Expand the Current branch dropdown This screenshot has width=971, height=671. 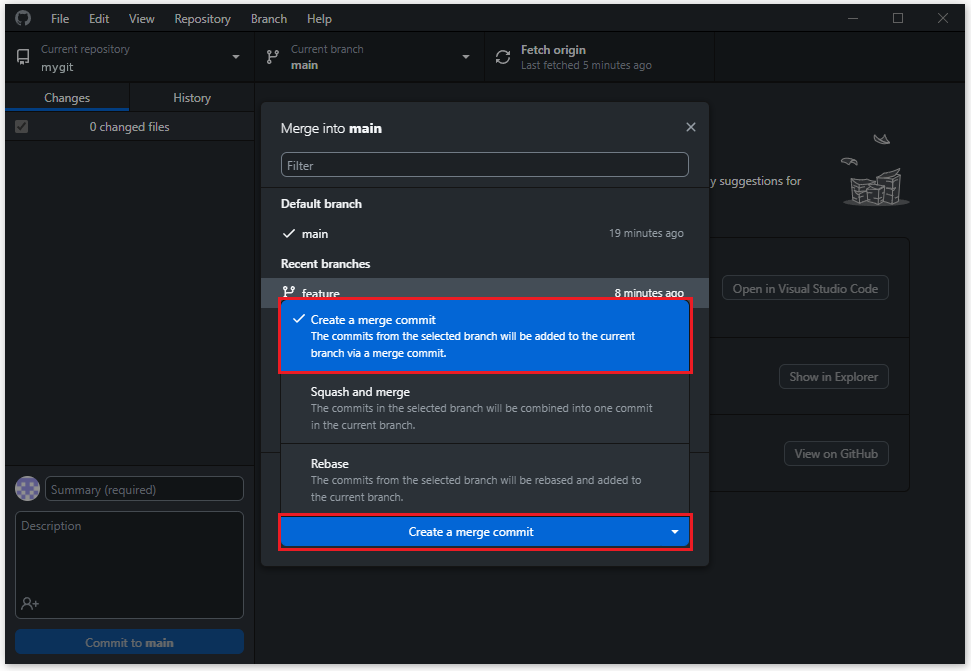[x=466, y=57]
